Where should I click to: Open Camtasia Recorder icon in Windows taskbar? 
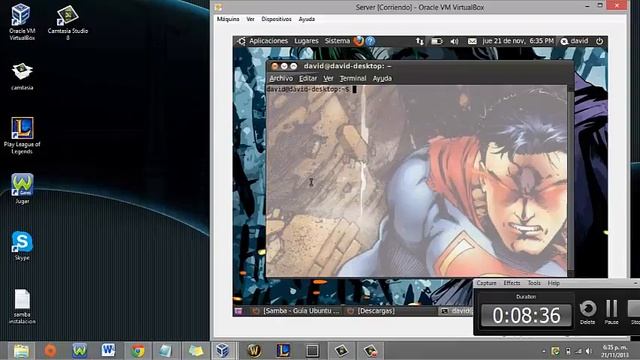pos(370,351)
